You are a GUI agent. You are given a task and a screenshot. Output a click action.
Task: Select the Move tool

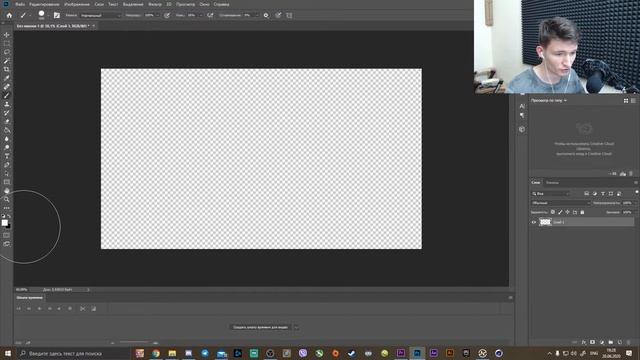point(7,35)
